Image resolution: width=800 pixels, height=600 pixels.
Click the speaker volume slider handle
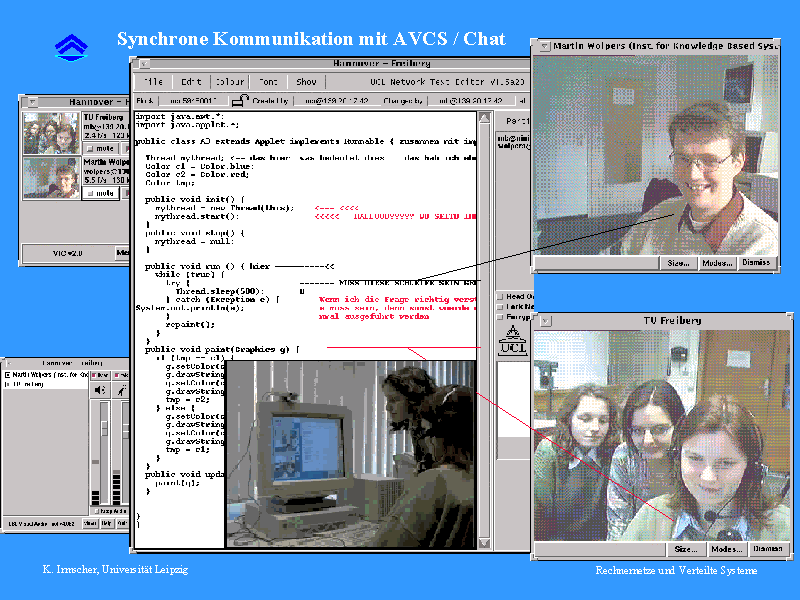105,428
